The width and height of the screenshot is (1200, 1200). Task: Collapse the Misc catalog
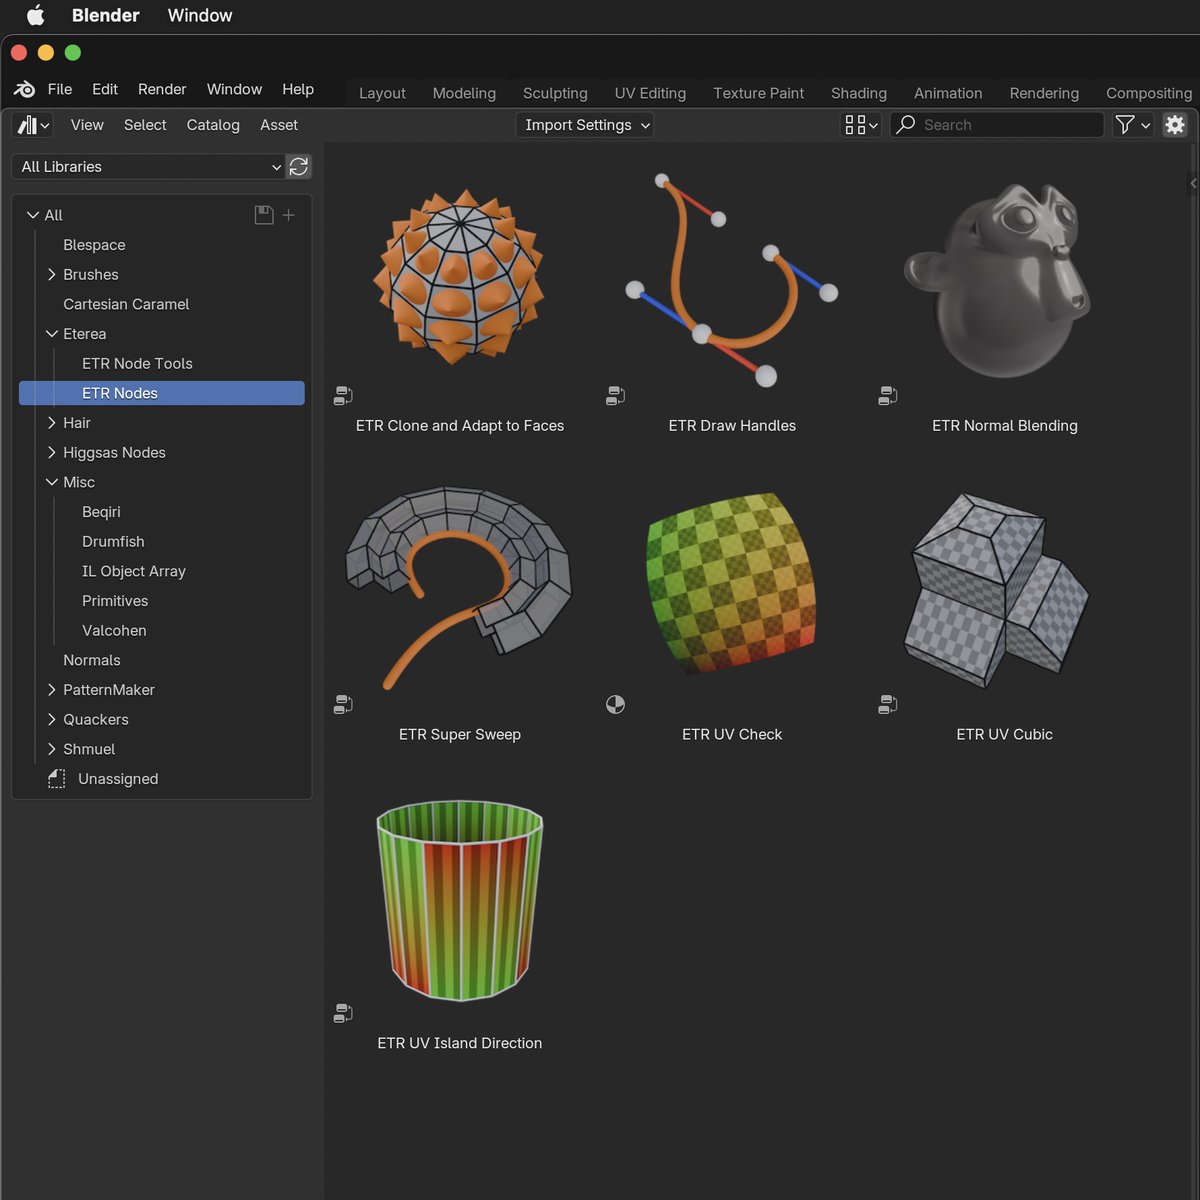pyautogui.click(x=52, y=482)
